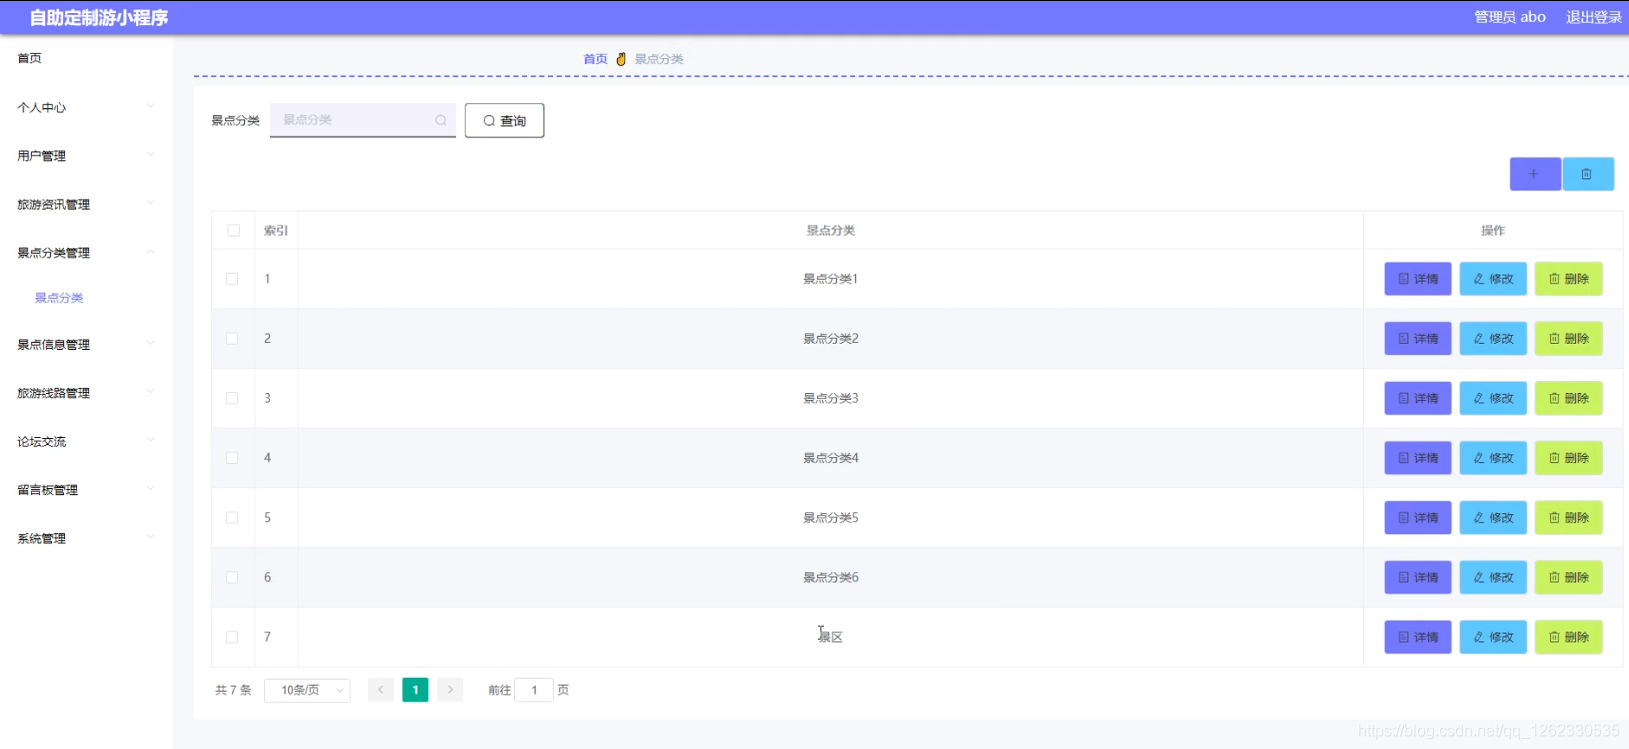
Task: Expand the 用户管理 sidebar menu
Action: (x=86, y=156)
